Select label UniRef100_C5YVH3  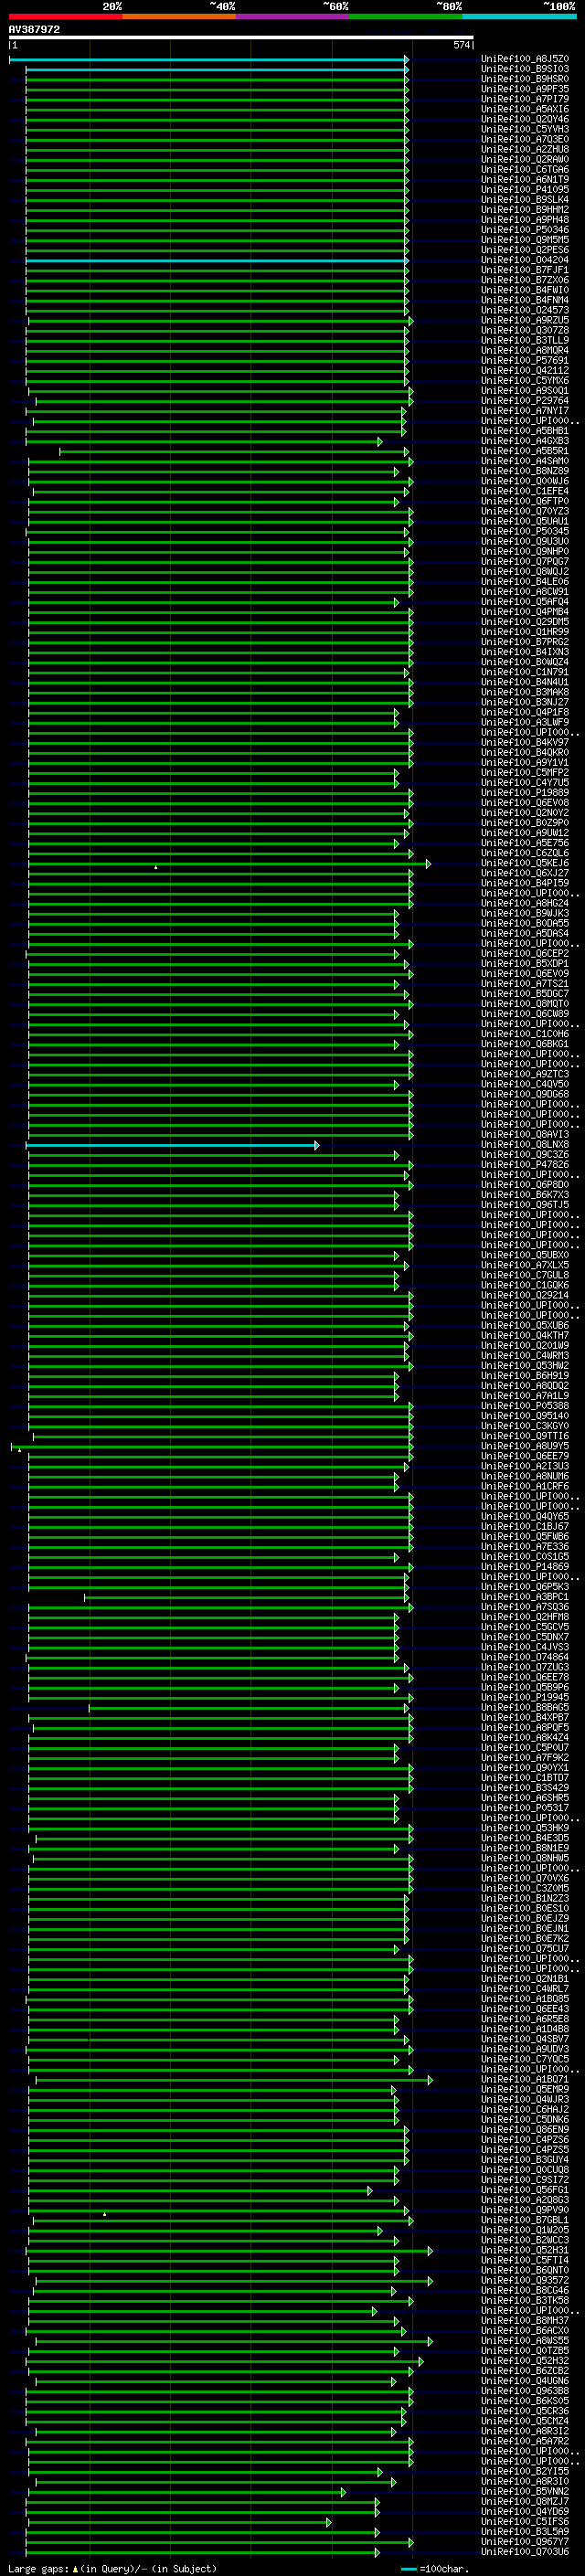pyautogui.click(x=525, y=129)
